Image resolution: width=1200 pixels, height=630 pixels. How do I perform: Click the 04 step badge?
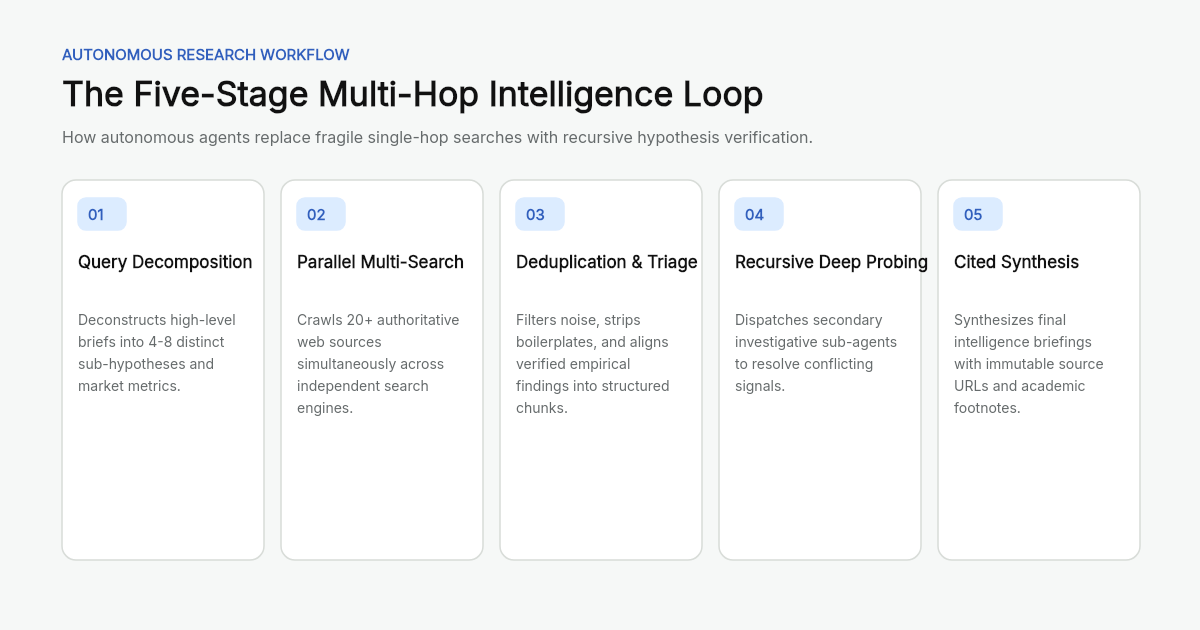click(759, 214)
